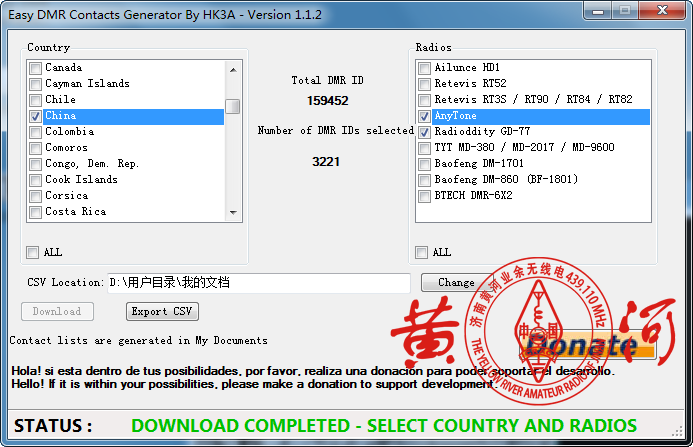
Task: Close the Easy DMR Contacts Generator window
Action: (662, 11)
